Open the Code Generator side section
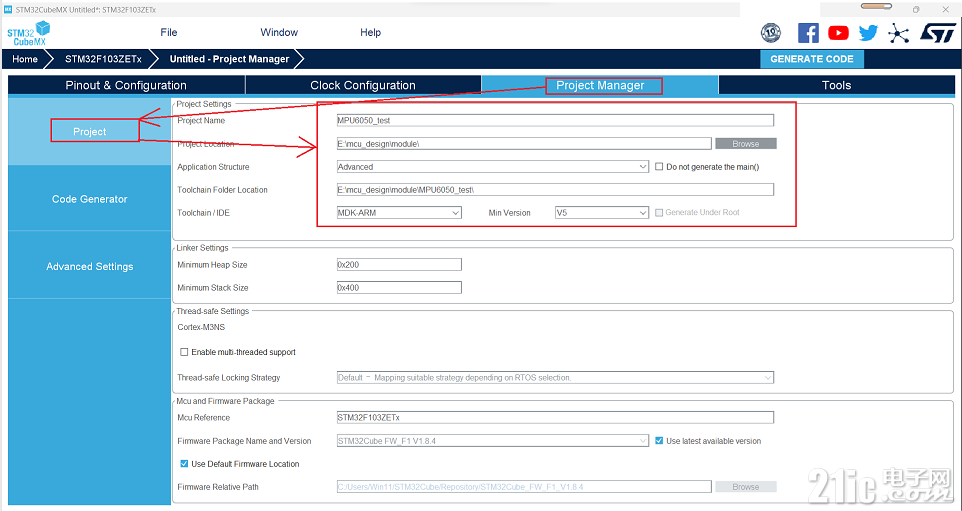Viewport: 962px width, 511px height. click(x=90, y=199)
